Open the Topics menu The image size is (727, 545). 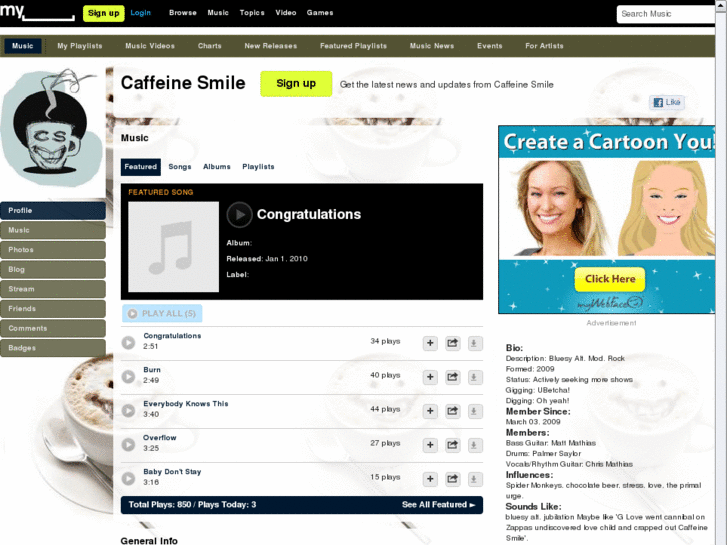coord(252,13)
